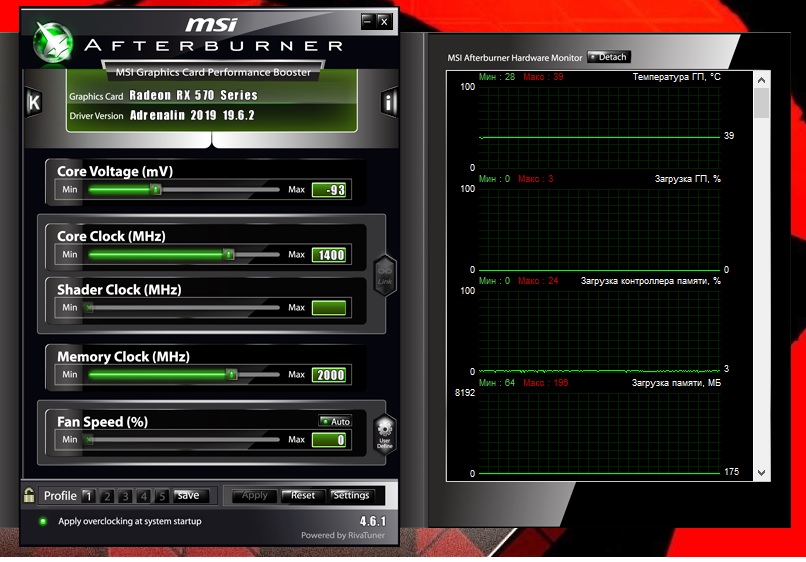The image size is (806, 562).
Task: Click the Fan Speed (%) label
Action: tap(102, 422)
